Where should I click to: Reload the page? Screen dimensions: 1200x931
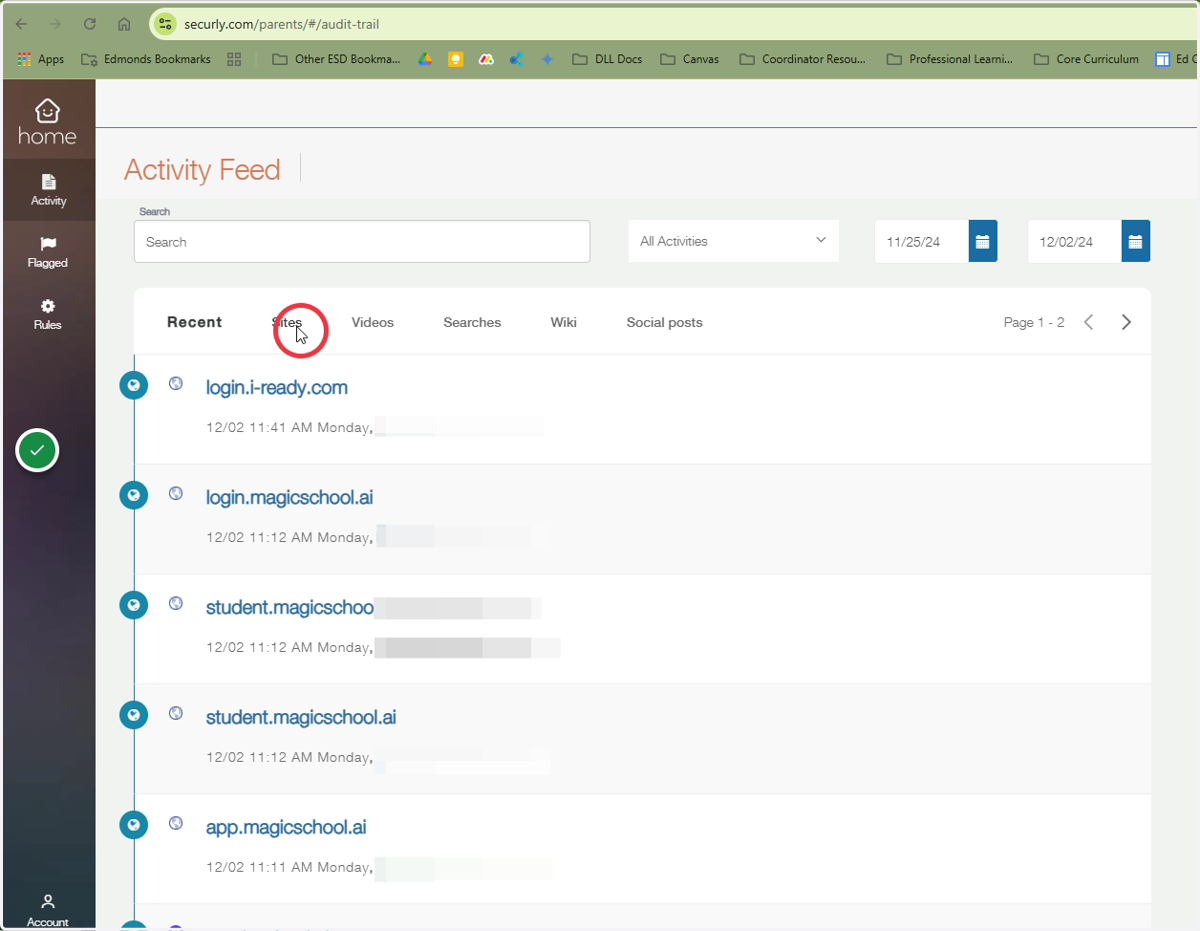click(90, 24)
